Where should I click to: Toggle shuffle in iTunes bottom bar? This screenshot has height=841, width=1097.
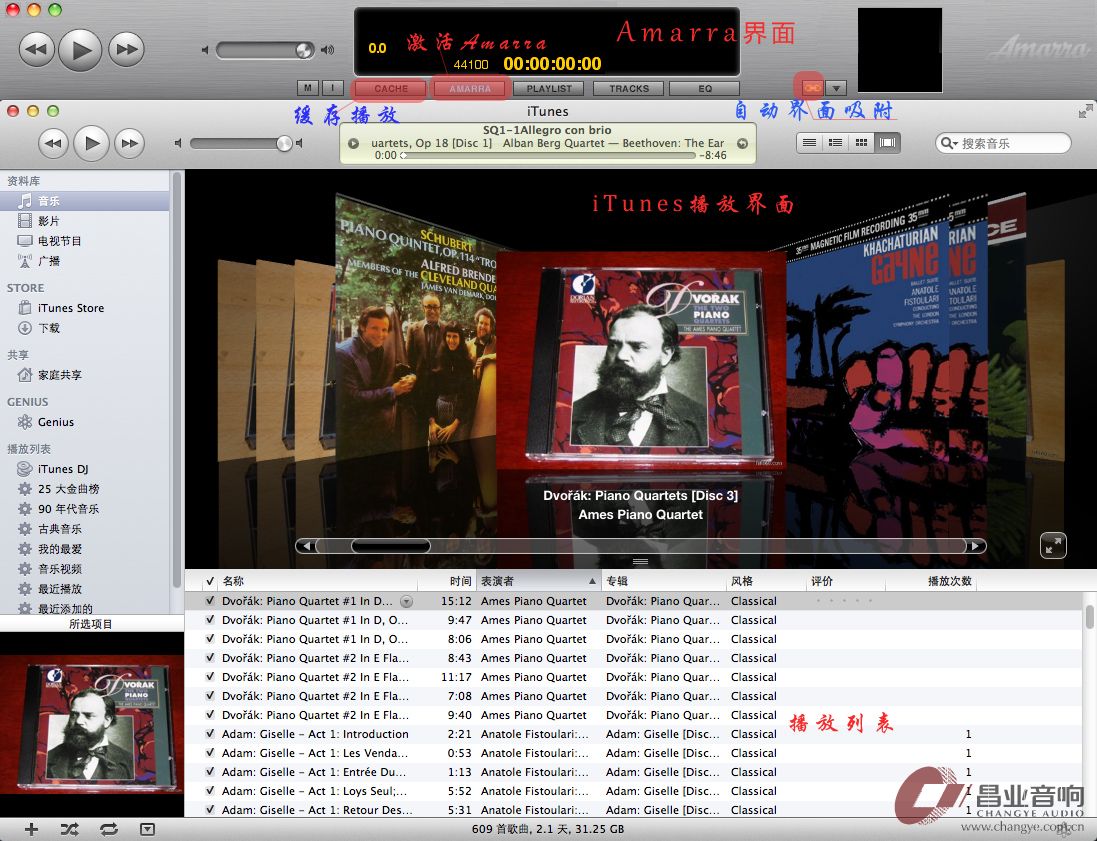(69, 829)
